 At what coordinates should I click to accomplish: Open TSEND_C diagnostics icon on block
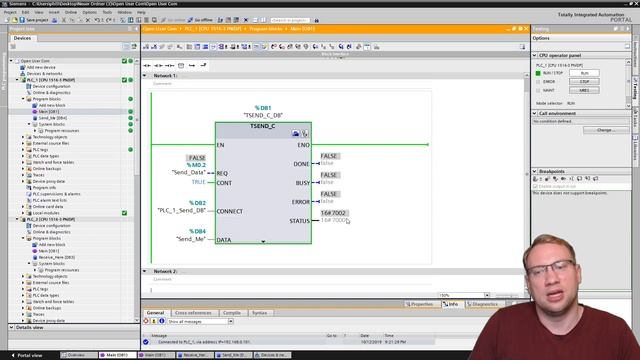(x=304, y=133)
